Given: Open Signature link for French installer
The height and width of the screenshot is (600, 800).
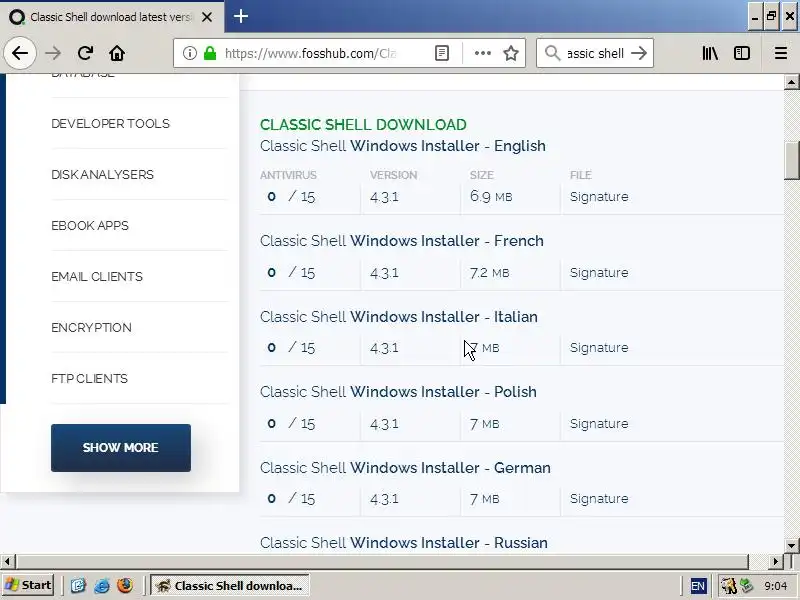Looking at the screenshot, I should 599,273.
